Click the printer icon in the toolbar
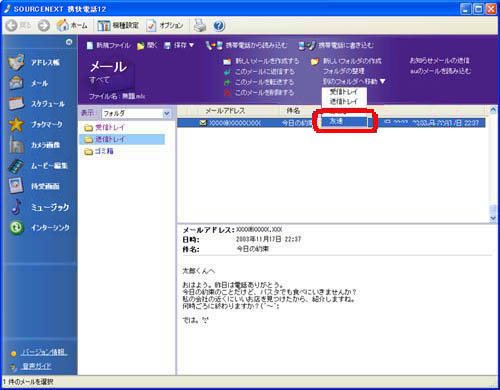Image resolution: width=500 pixels, height=390 pixels. pos(200,25)
